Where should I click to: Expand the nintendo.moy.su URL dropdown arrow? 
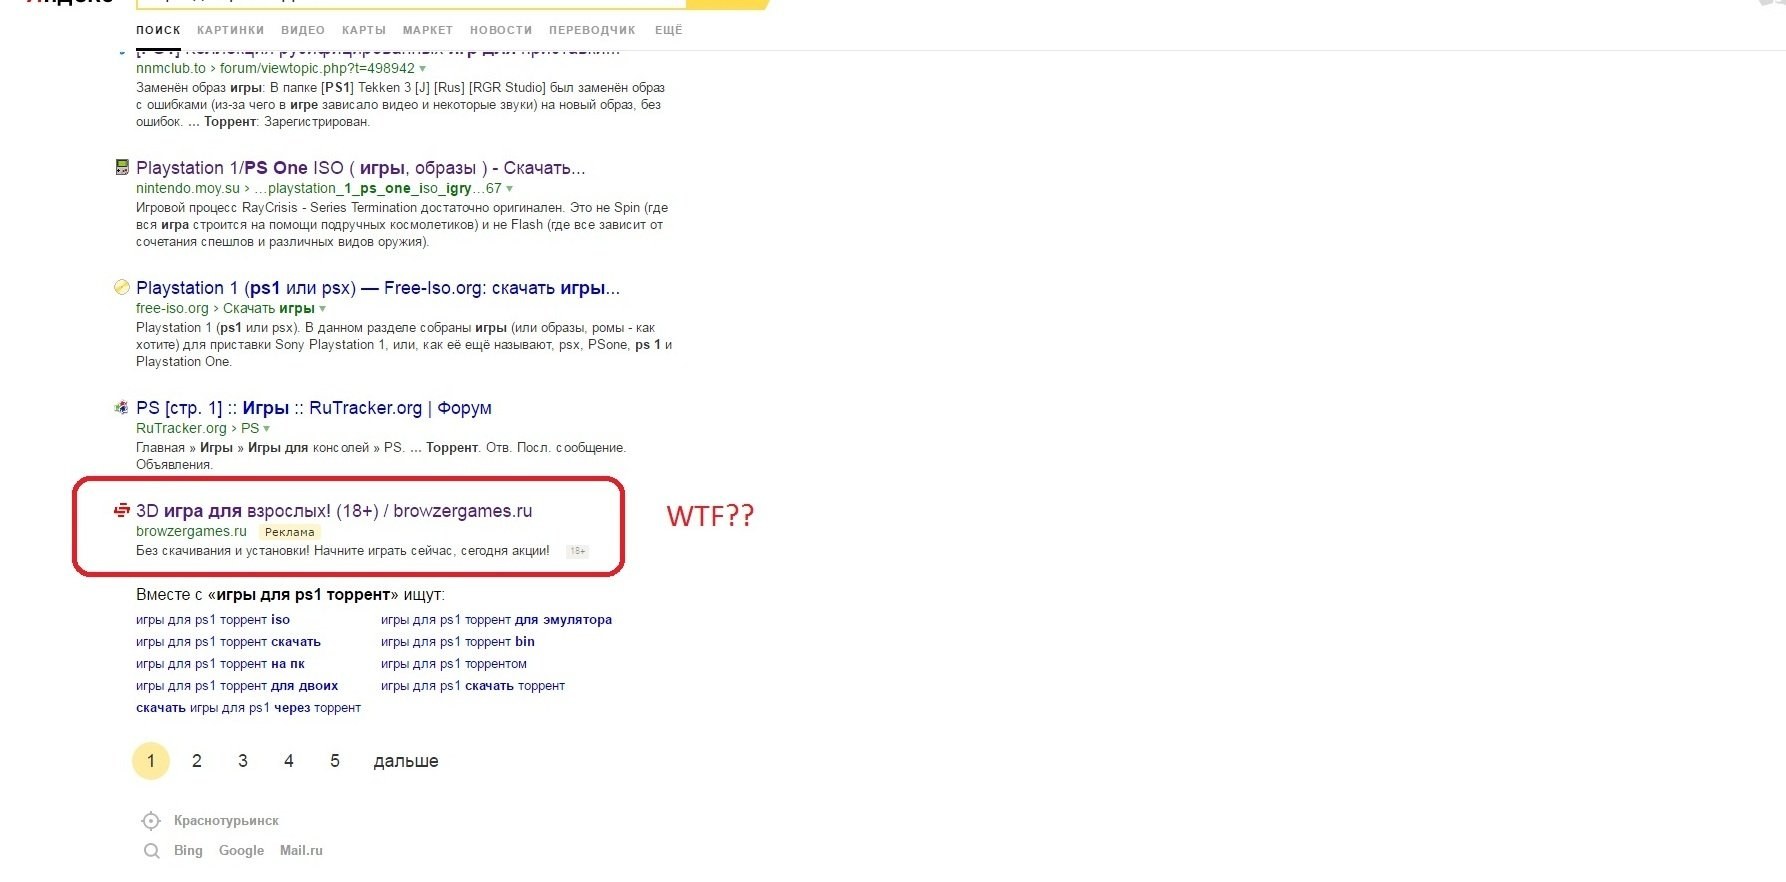pos(510,189)
